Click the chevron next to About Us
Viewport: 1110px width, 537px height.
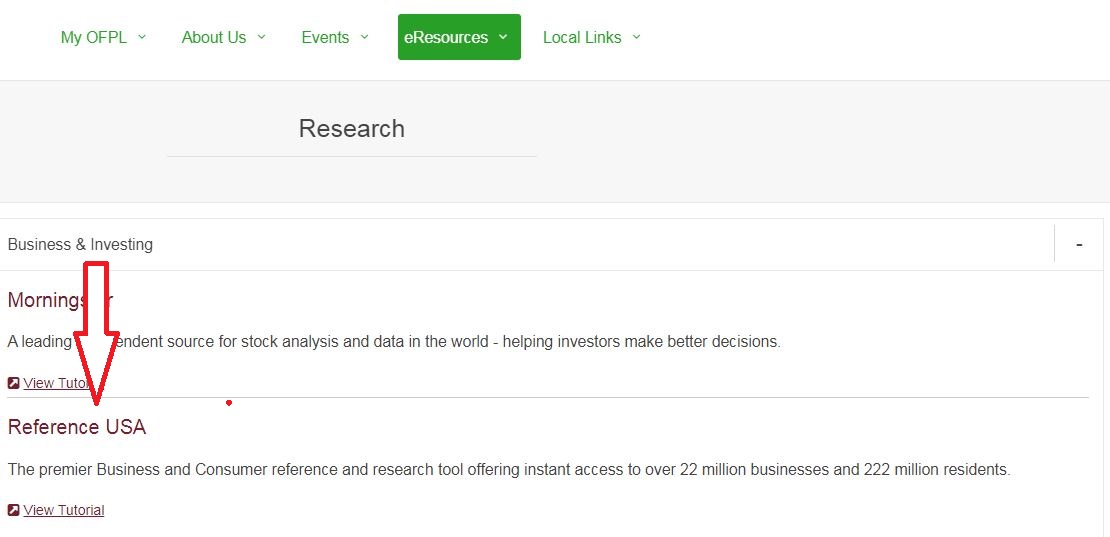click(x=261, y=37)
